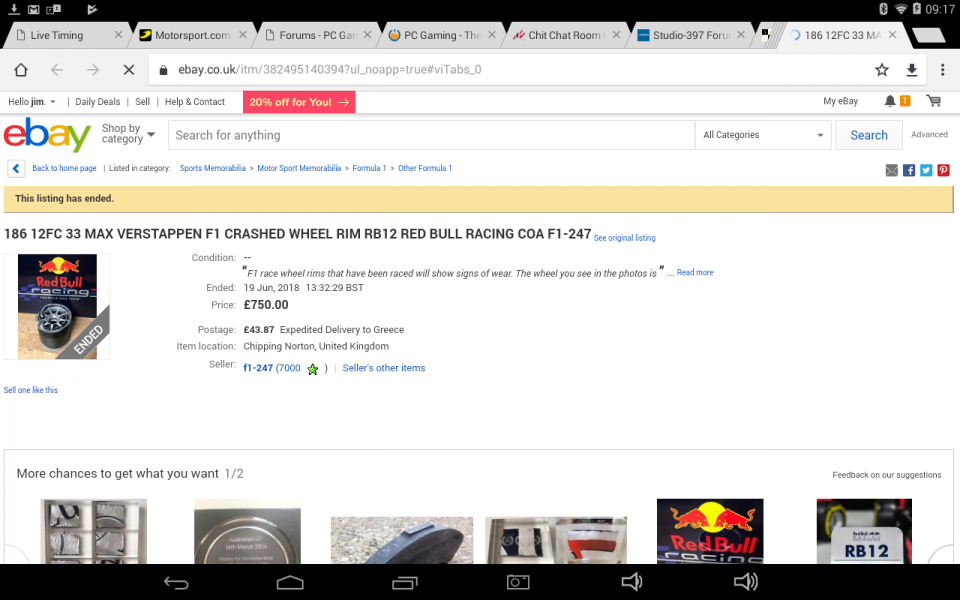Tap the Android home navigation button
Screen dimensions: 960x600
290,582
